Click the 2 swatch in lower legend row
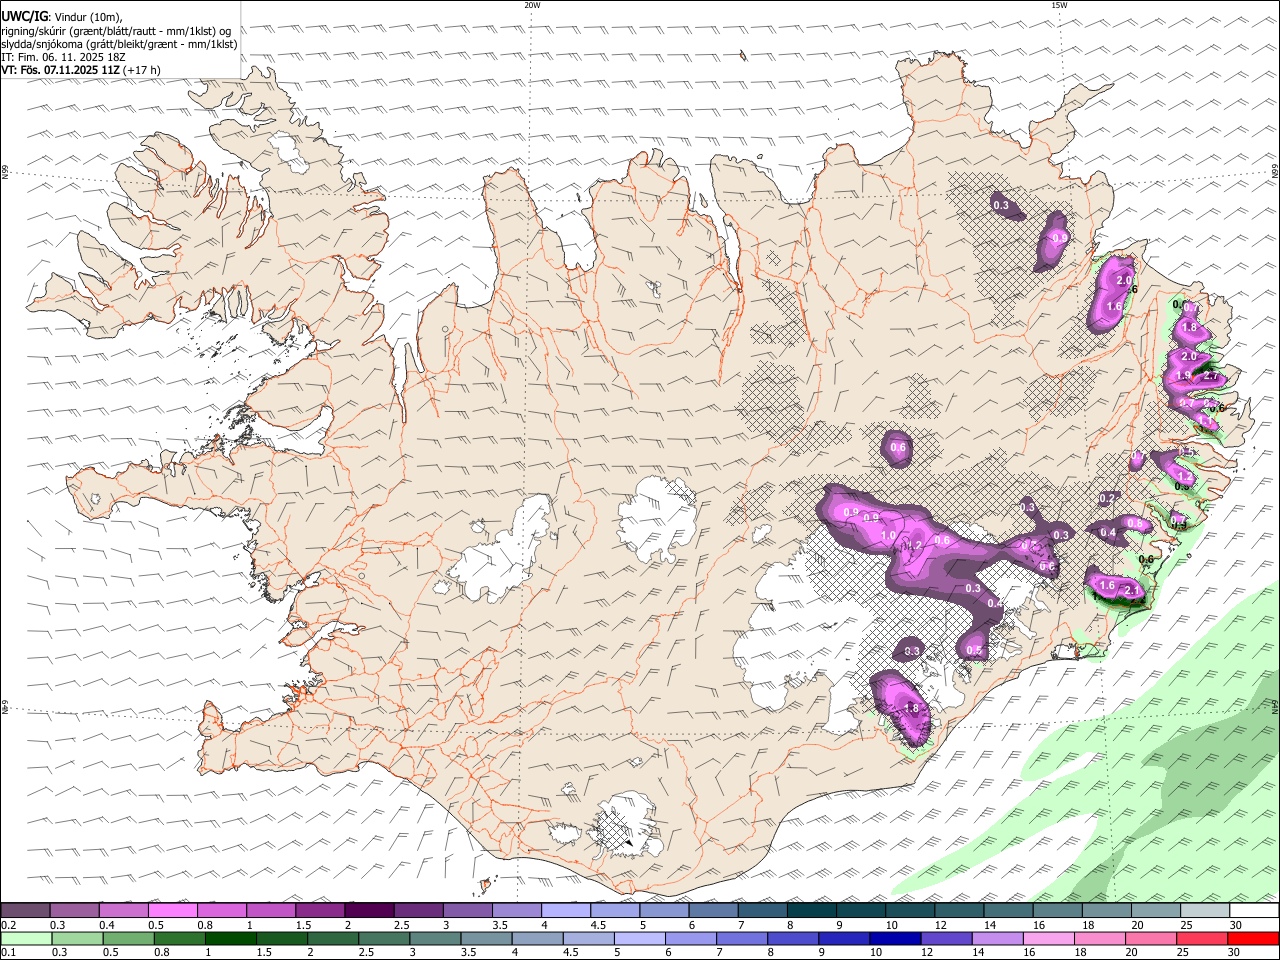This screenshot has width=1280, height=960. point(333,938)
